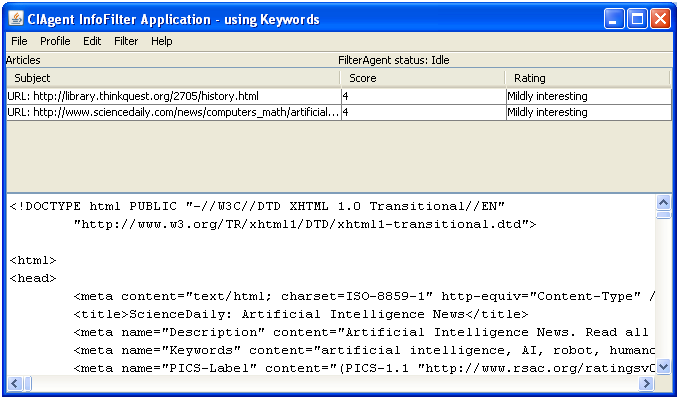Open the File menu

(19, 41)
